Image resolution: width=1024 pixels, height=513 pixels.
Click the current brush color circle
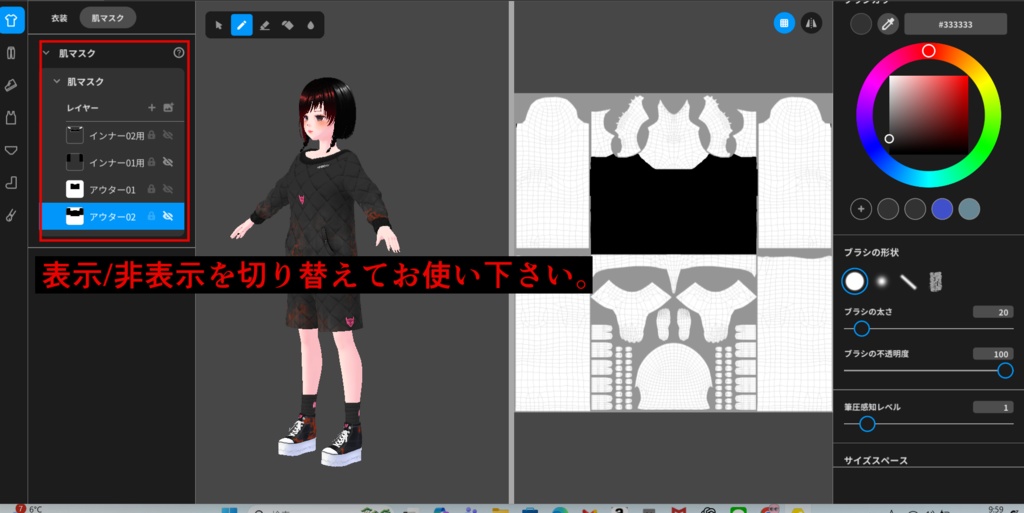(x=861, y=25)
